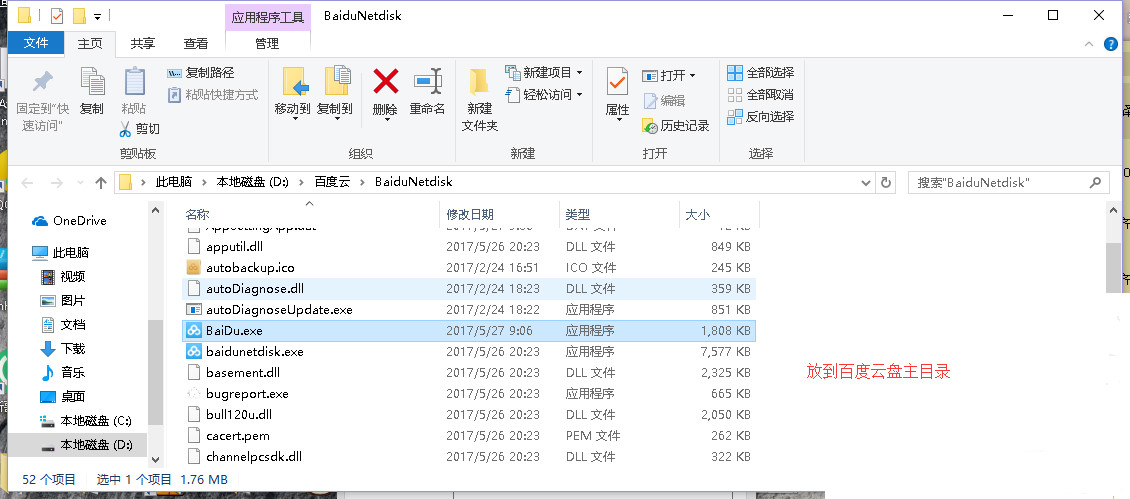Viewport: 1130px width, 499px height.
Task: Click 百度云 in the address breadcrumb
Action: [332, 182]
